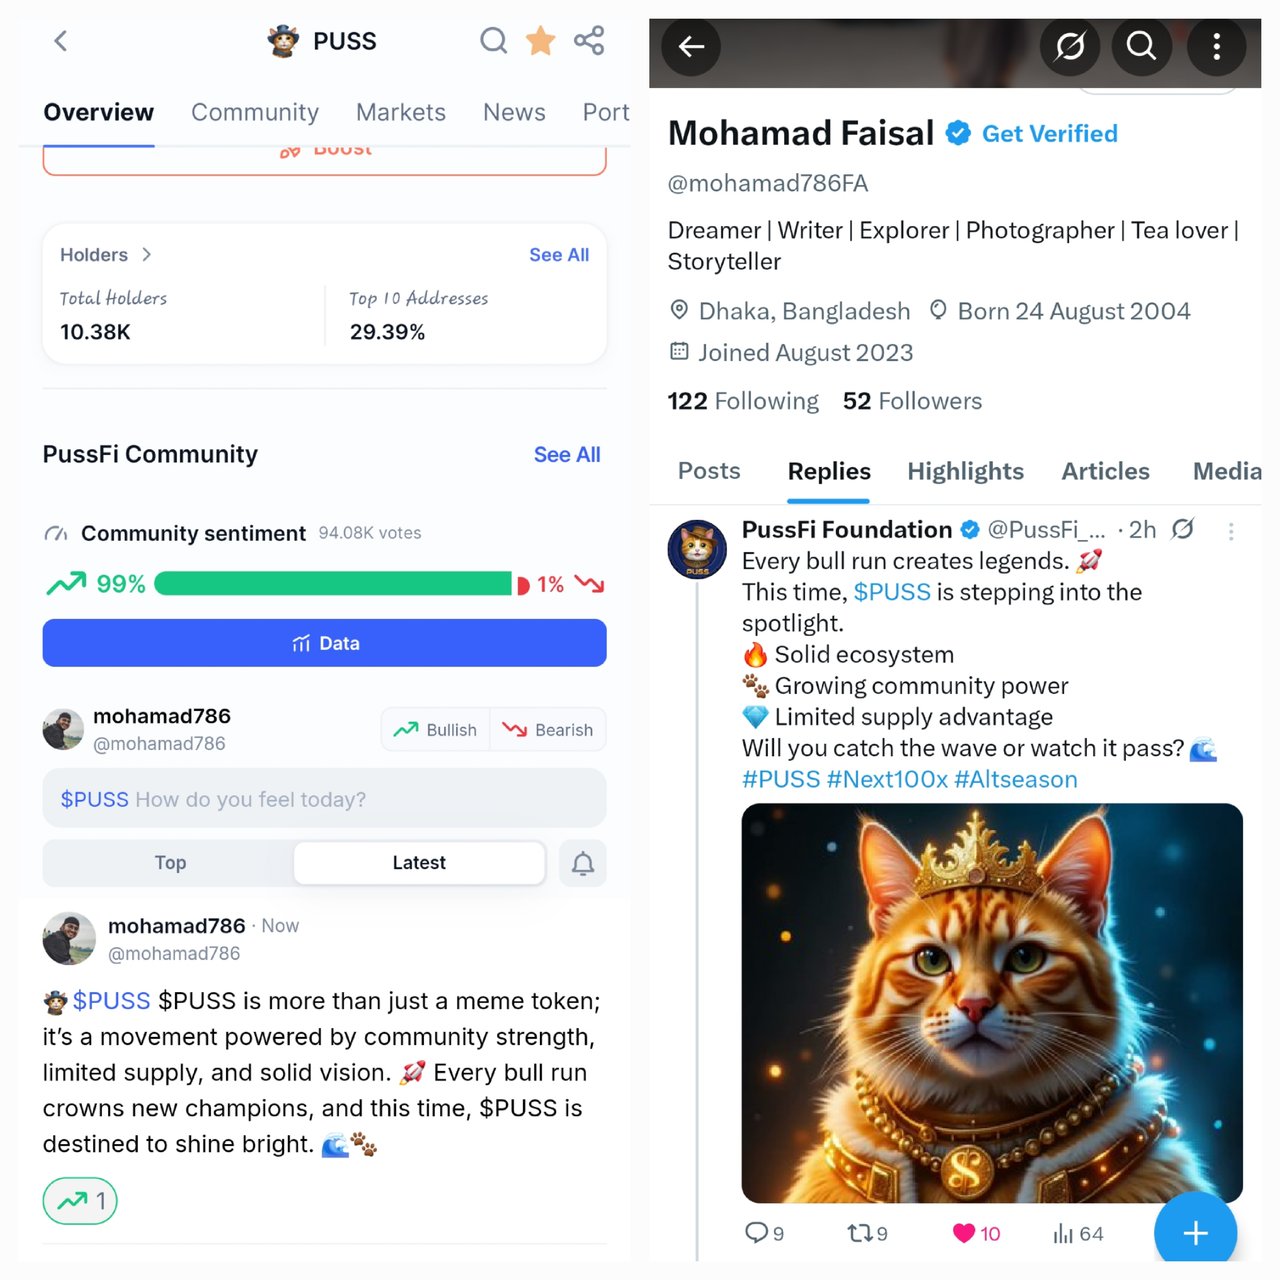Switch to the Community tab
Screen dimensions: 1280x1280
255,112
